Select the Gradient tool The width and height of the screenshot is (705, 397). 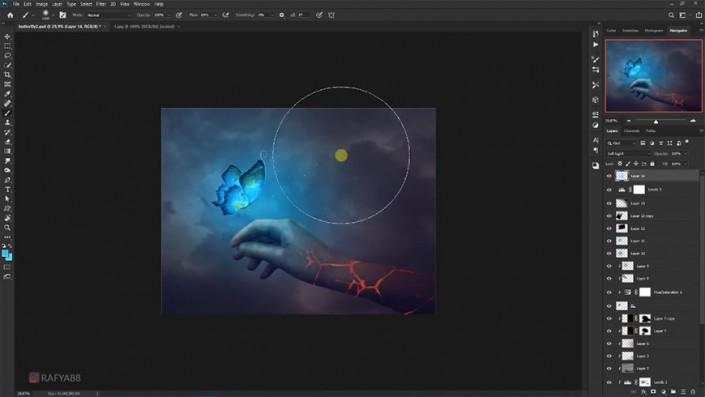pos(7,151)
